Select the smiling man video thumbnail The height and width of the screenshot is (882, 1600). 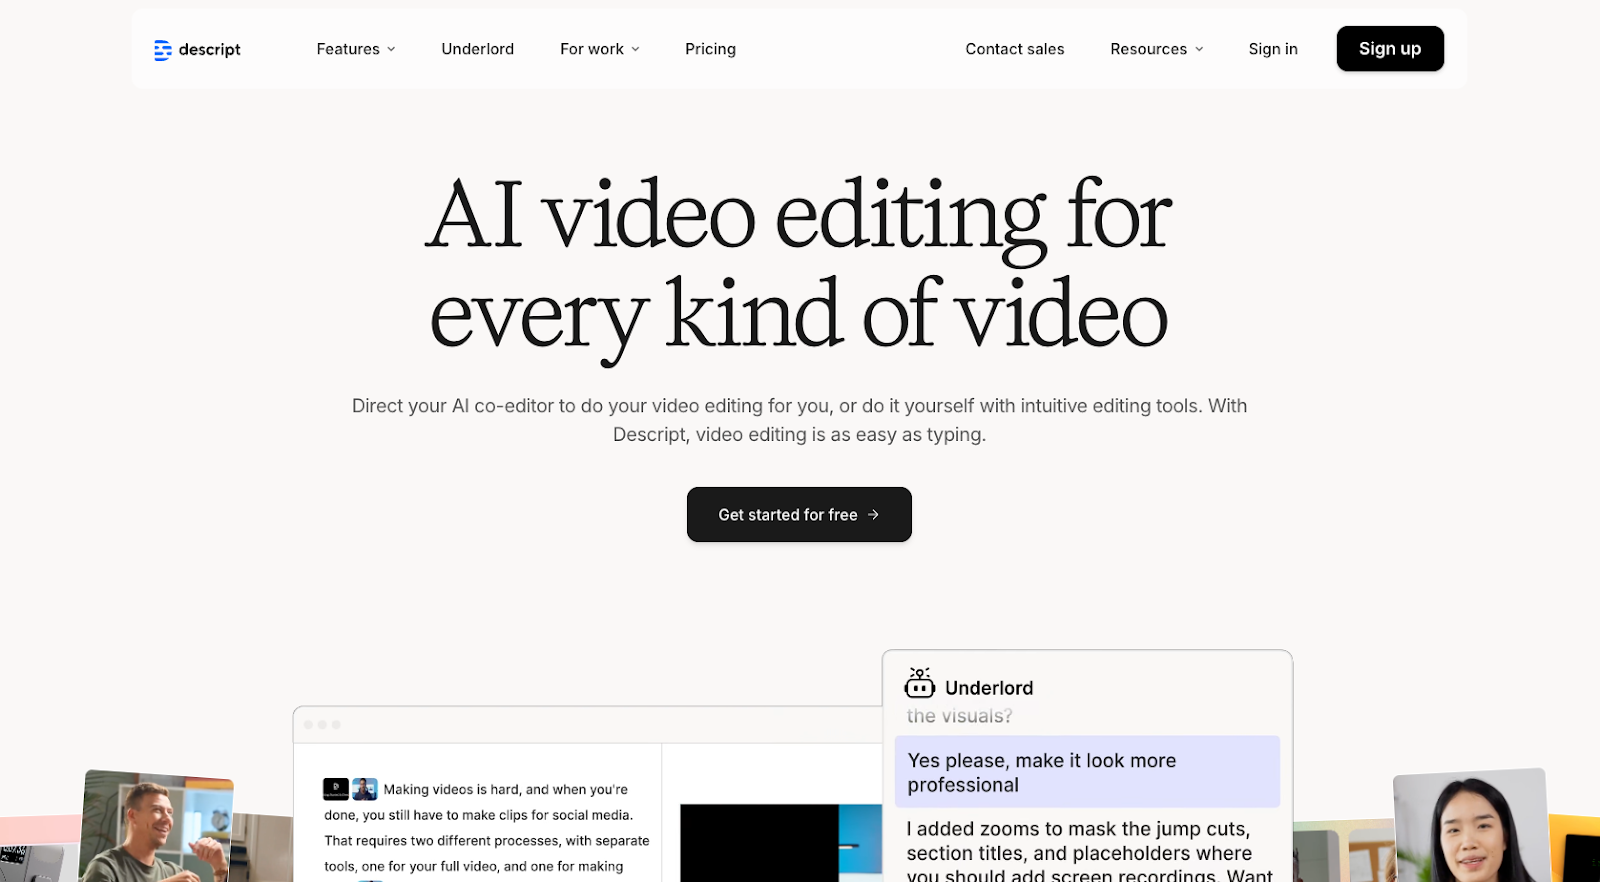[156, 826]
